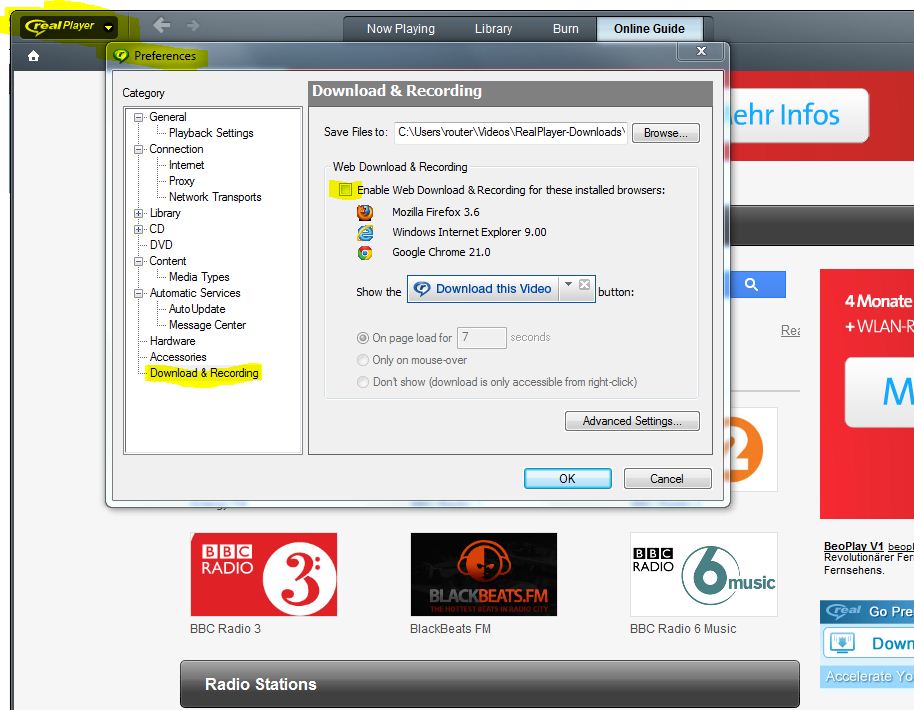This screenshot has height=710, width=914.
Task: Select AutoUpdate in category tree
Action: point(197,309)
